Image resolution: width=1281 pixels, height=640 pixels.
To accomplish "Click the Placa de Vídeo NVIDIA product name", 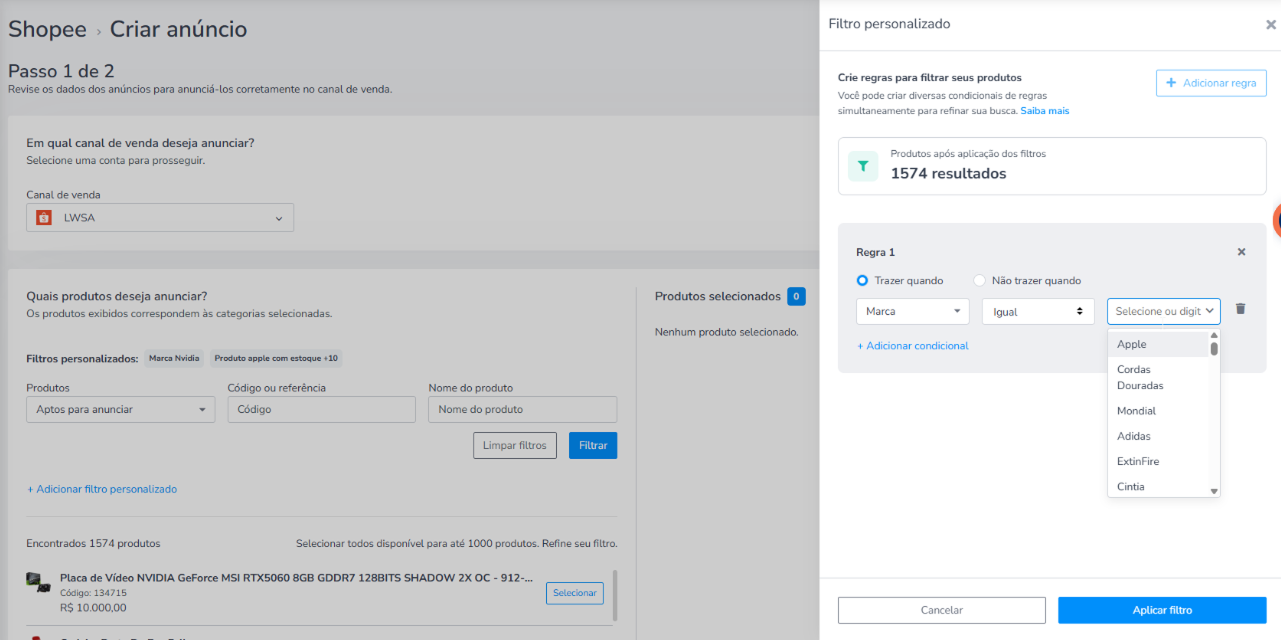I will coord(296,578).
